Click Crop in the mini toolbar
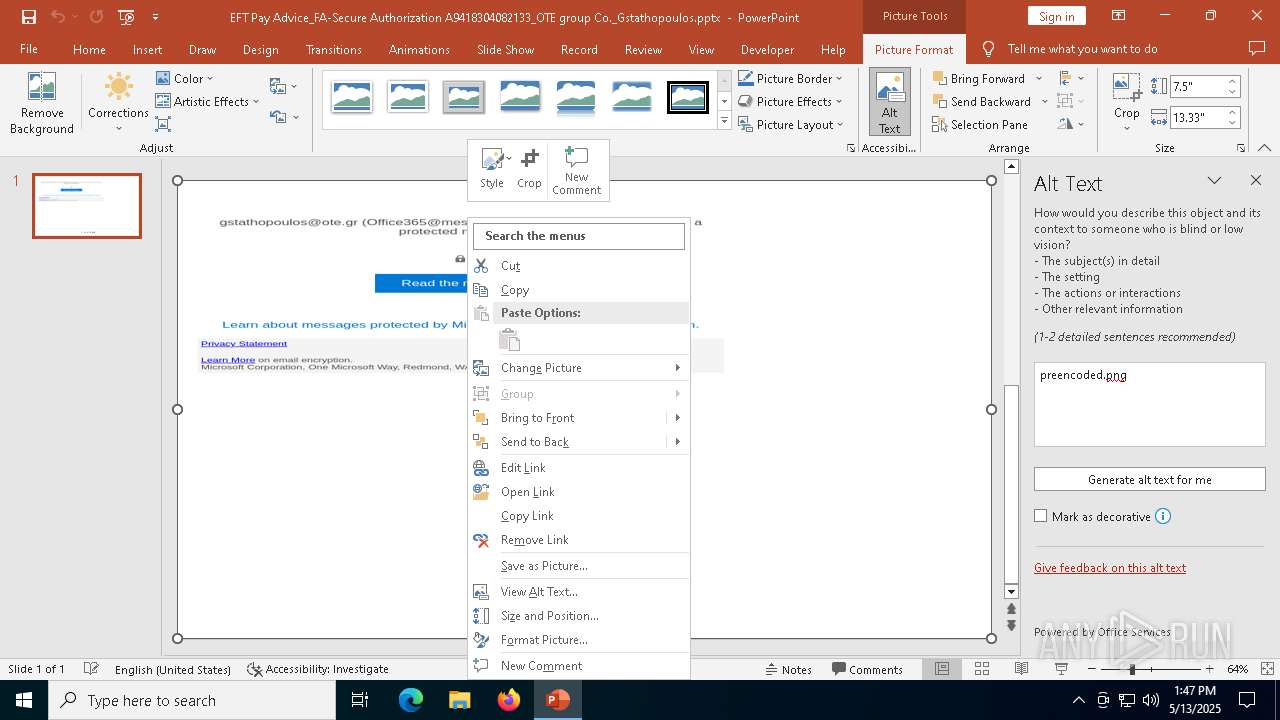 pos(529,169)
